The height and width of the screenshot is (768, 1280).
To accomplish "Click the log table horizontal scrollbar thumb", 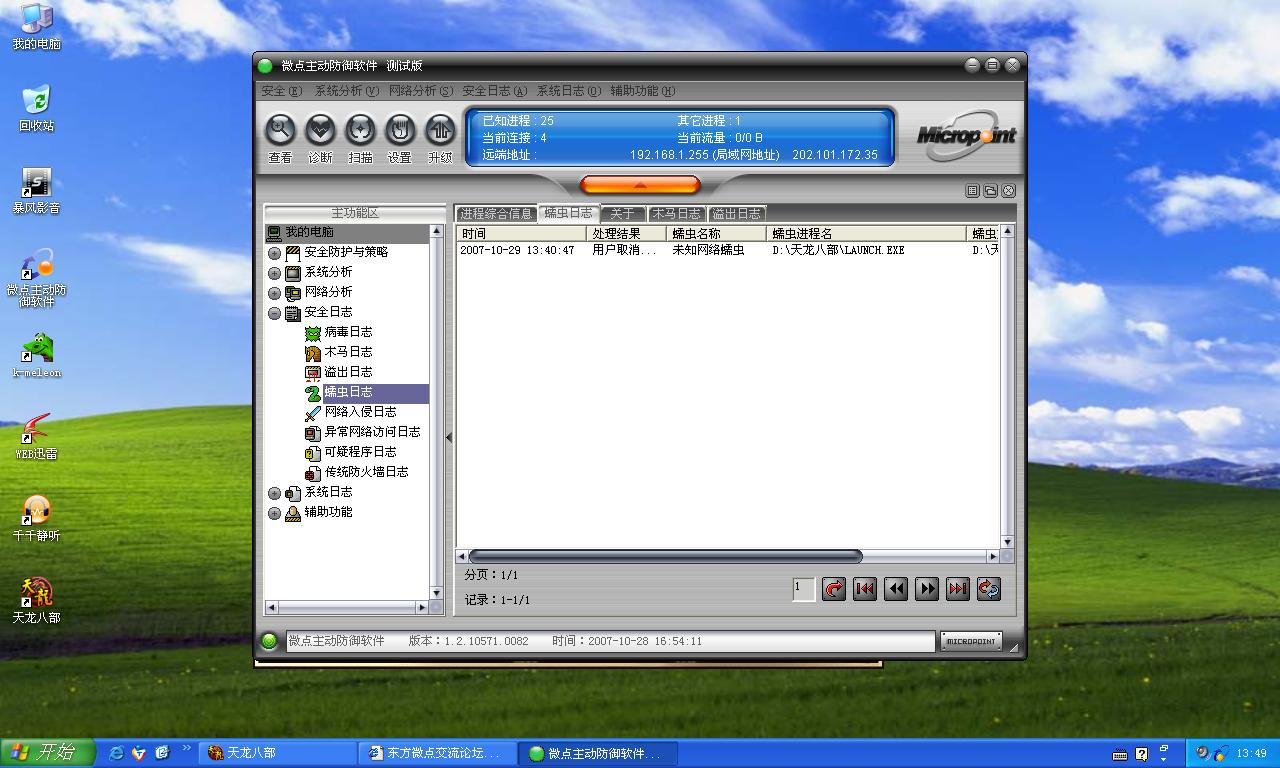I will [665, 556].
